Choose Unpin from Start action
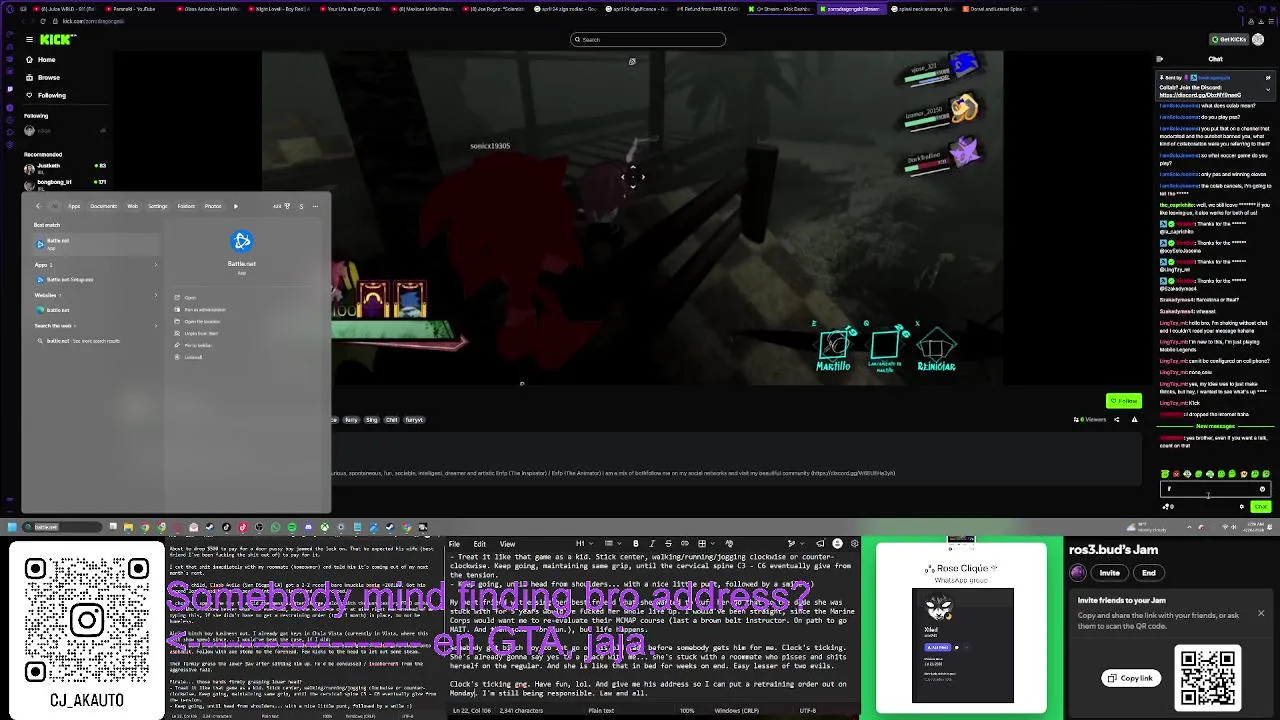 tap(195, 333)
